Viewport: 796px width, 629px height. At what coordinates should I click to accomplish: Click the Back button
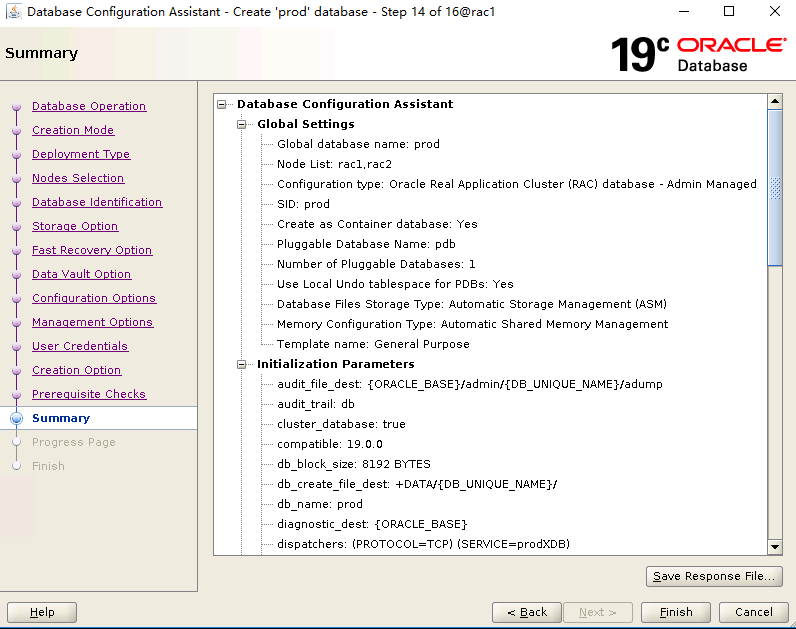pos(526,612)
